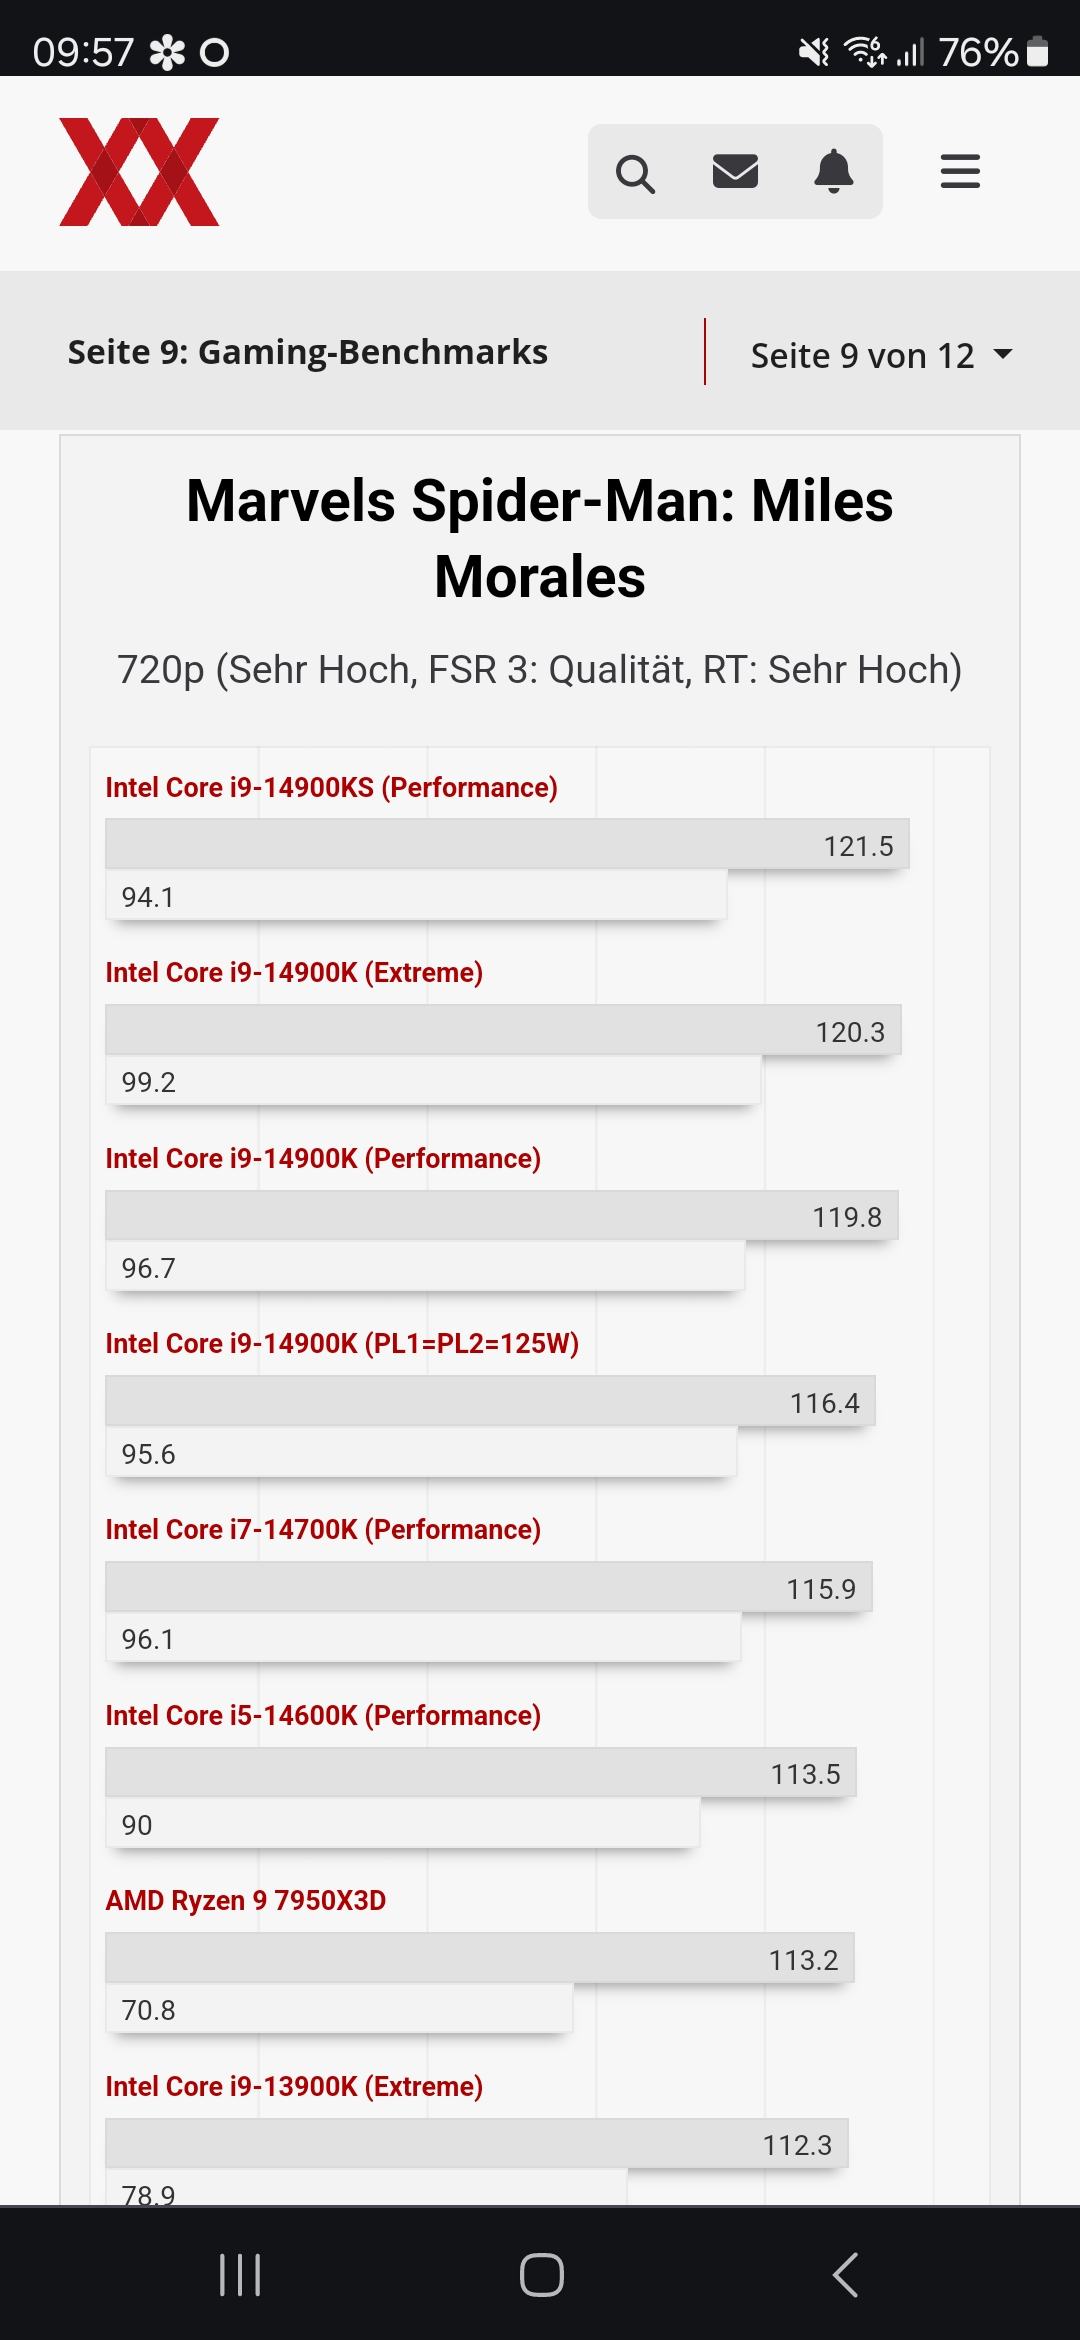Tap the 70.8 bar for Ryzen 9 7950X3D

click(338, 2009)
